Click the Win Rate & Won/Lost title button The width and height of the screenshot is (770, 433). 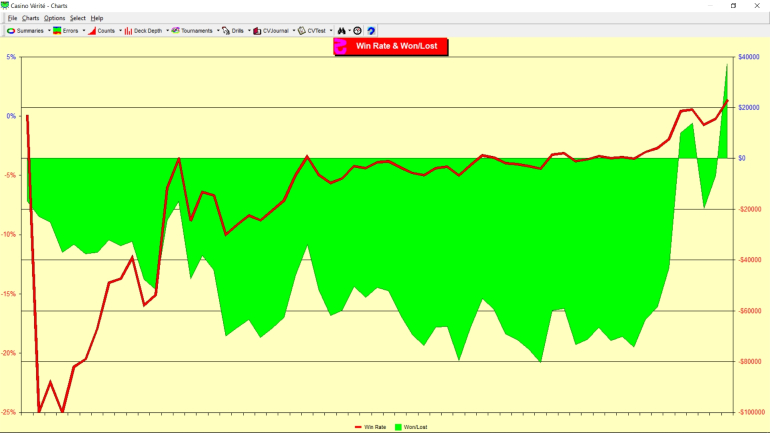pos(391,46)
